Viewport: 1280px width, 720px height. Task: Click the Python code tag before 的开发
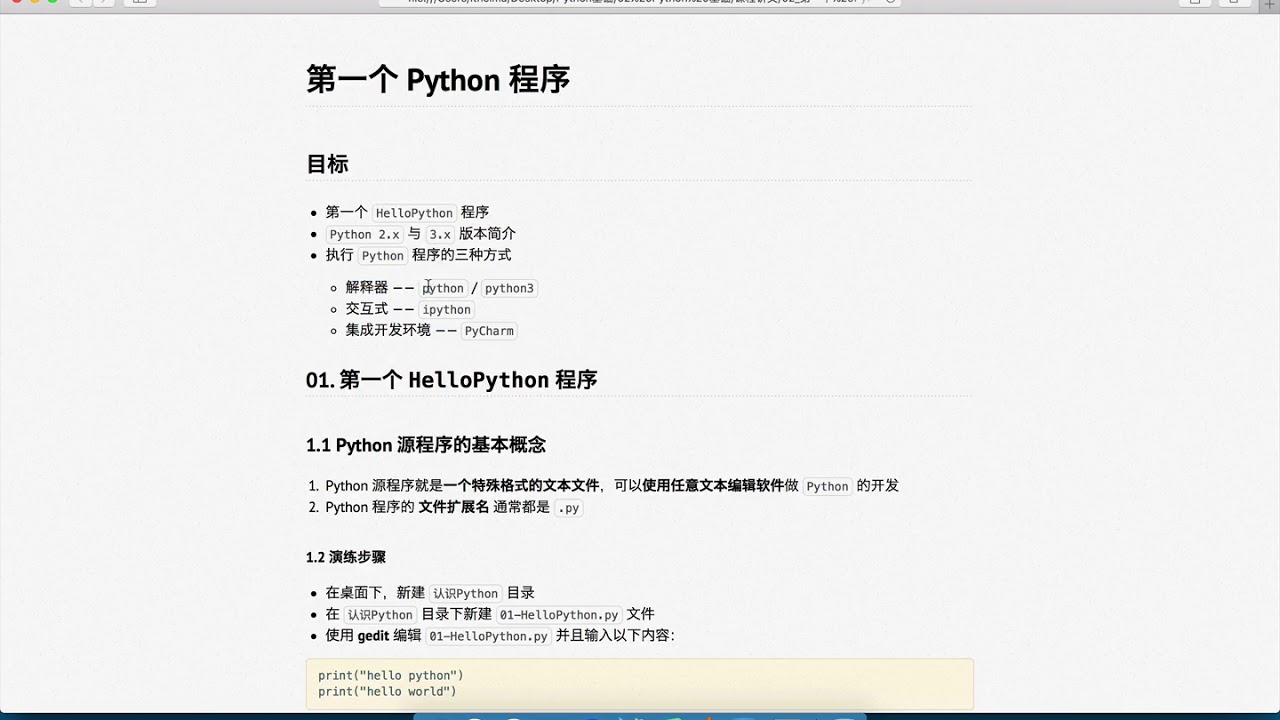(827, 487)
